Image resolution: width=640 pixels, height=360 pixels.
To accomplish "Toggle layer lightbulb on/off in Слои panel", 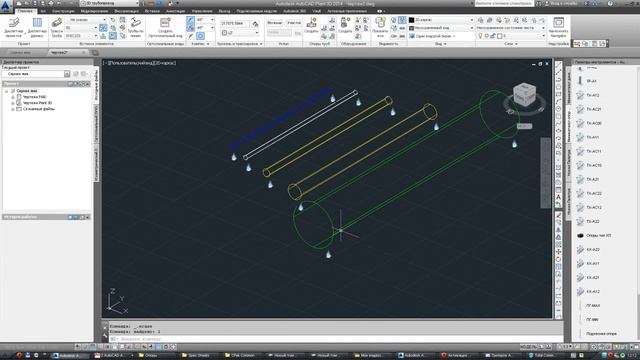I will 480,36.
